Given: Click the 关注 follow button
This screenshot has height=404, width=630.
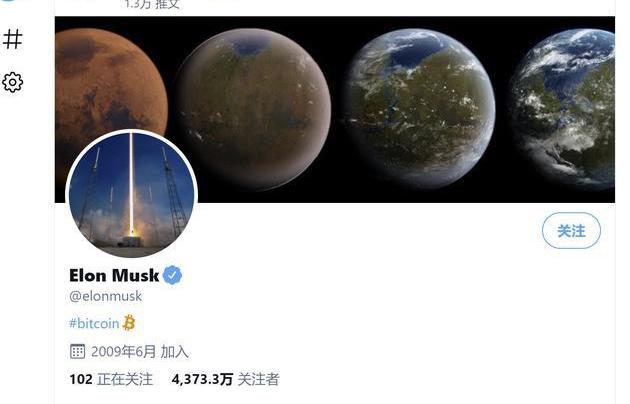Looking at the screenshot, I should (571, 231).
